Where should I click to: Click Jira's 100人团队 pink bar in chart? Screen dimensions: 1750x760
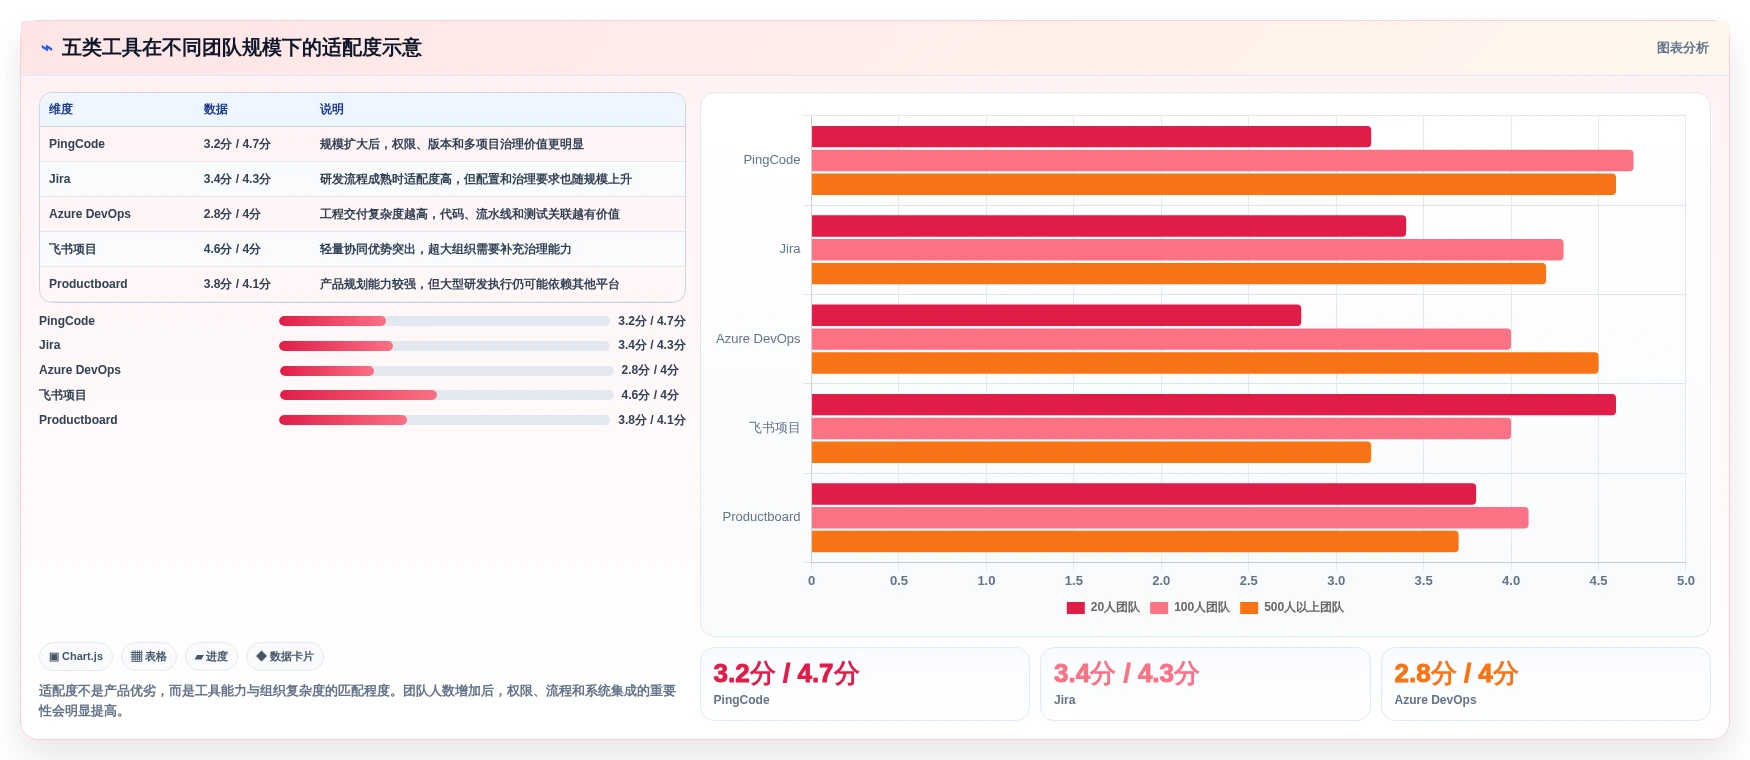coord(1187,250)
